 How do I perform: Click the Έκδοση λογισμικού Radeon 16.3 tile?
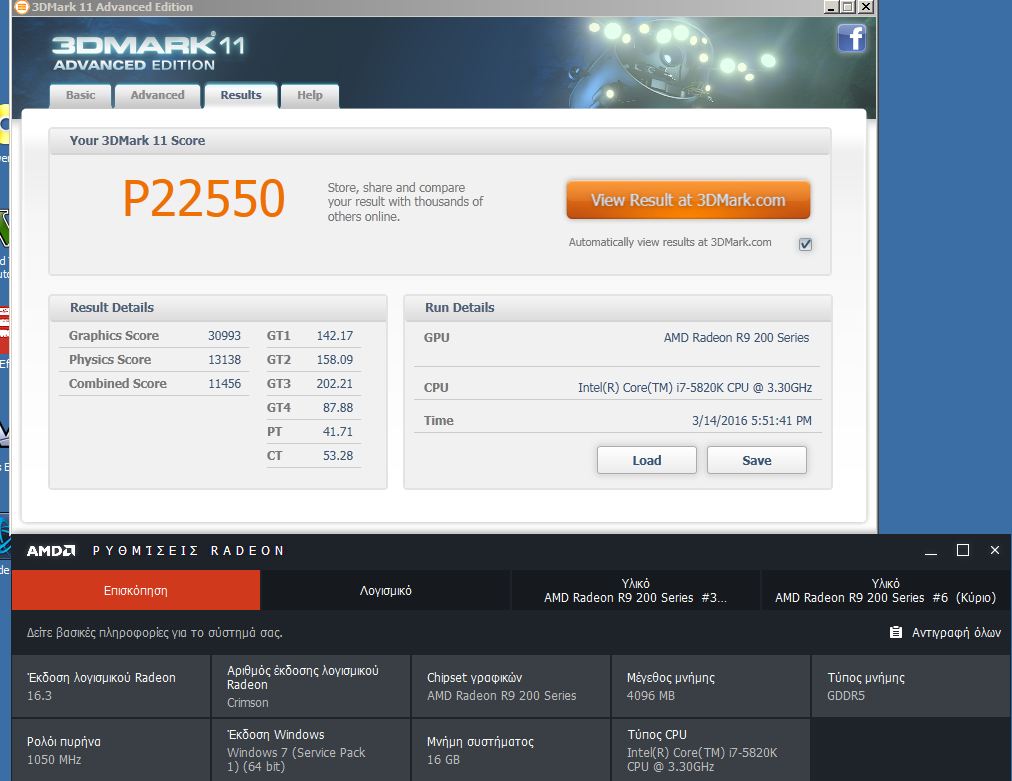click(111, 686)
